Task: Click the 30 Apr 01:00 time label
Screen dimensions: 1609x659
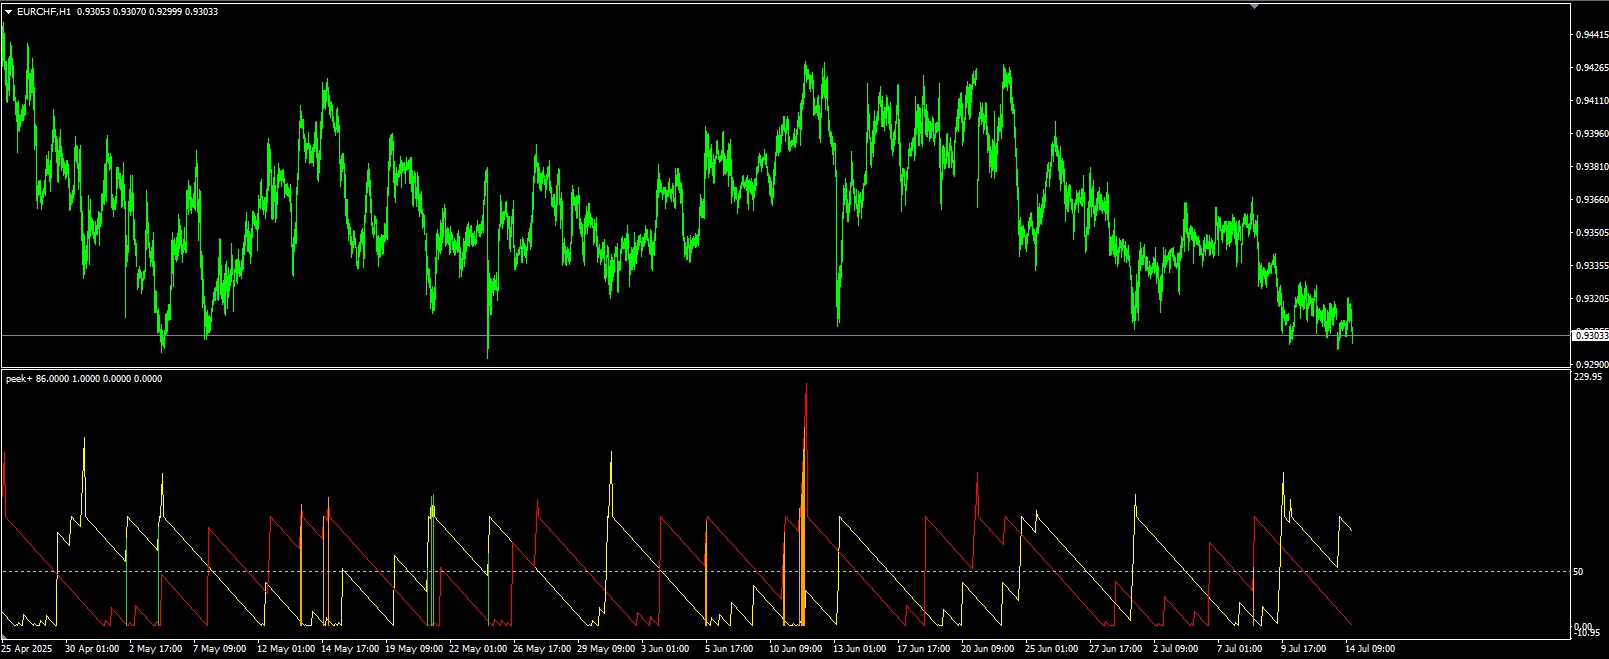Action: (92, 649)
